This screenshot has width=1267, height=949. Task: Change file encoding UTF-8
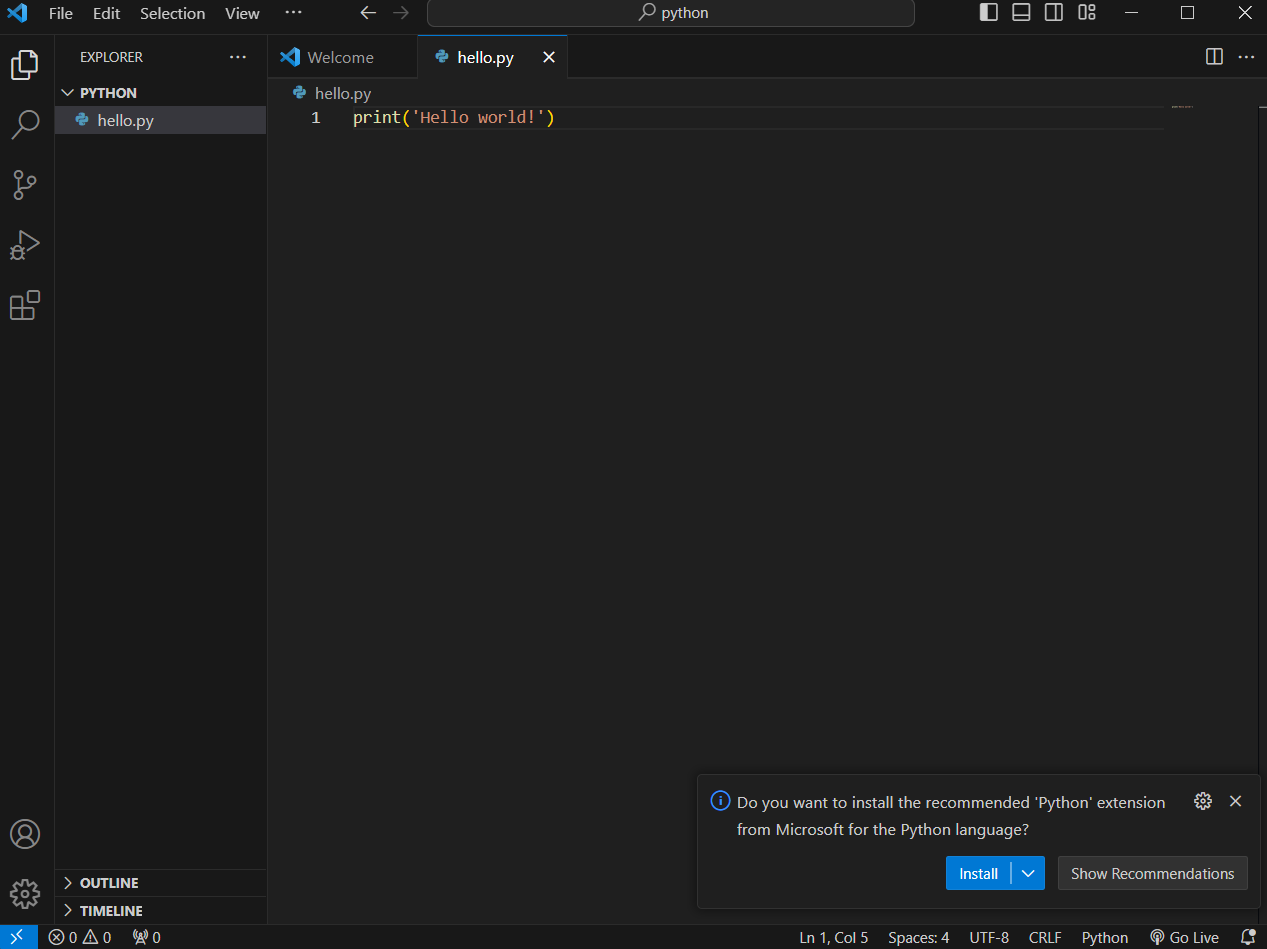[989, 937]
